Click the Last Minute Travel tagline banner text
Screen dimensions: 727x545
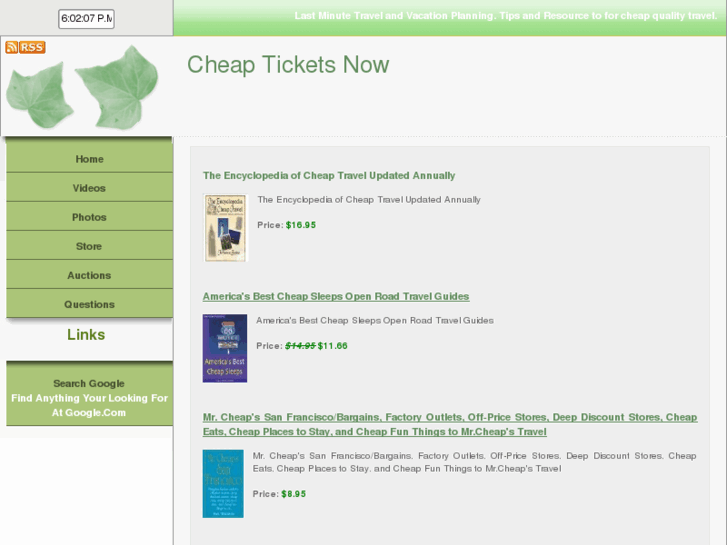pos(506,16)
